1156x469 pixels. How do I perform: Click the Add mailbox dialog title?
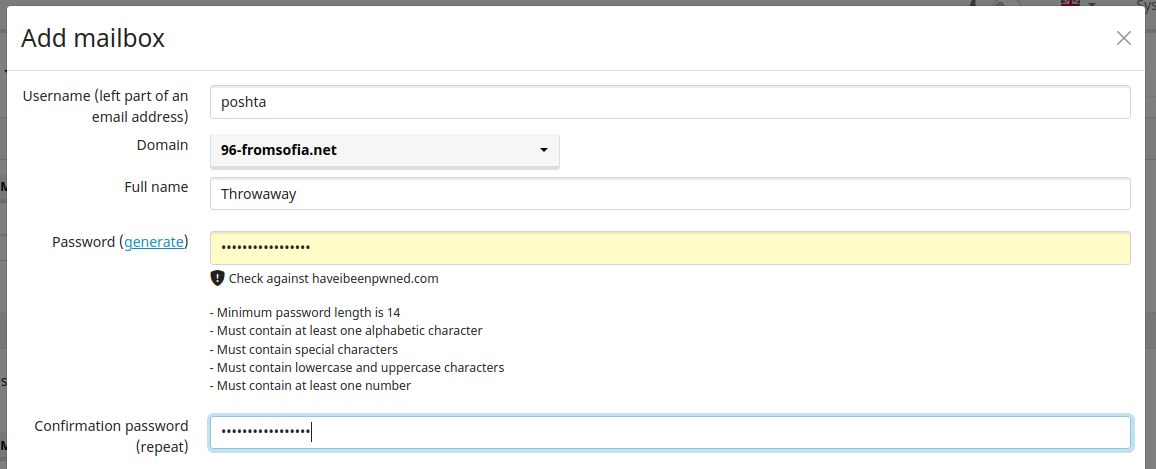pos(93,39)
